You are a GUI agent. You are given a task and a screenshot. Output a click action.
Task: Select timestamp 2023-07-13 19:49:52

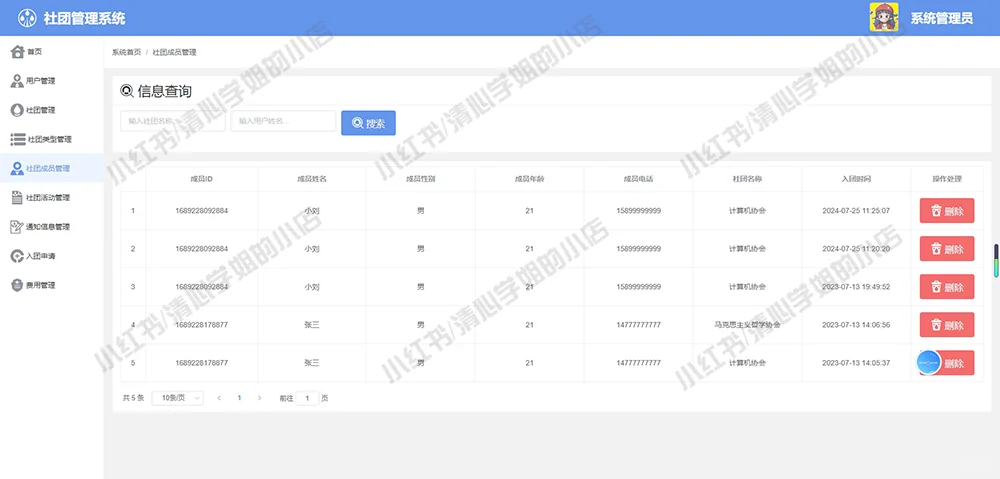856,287
